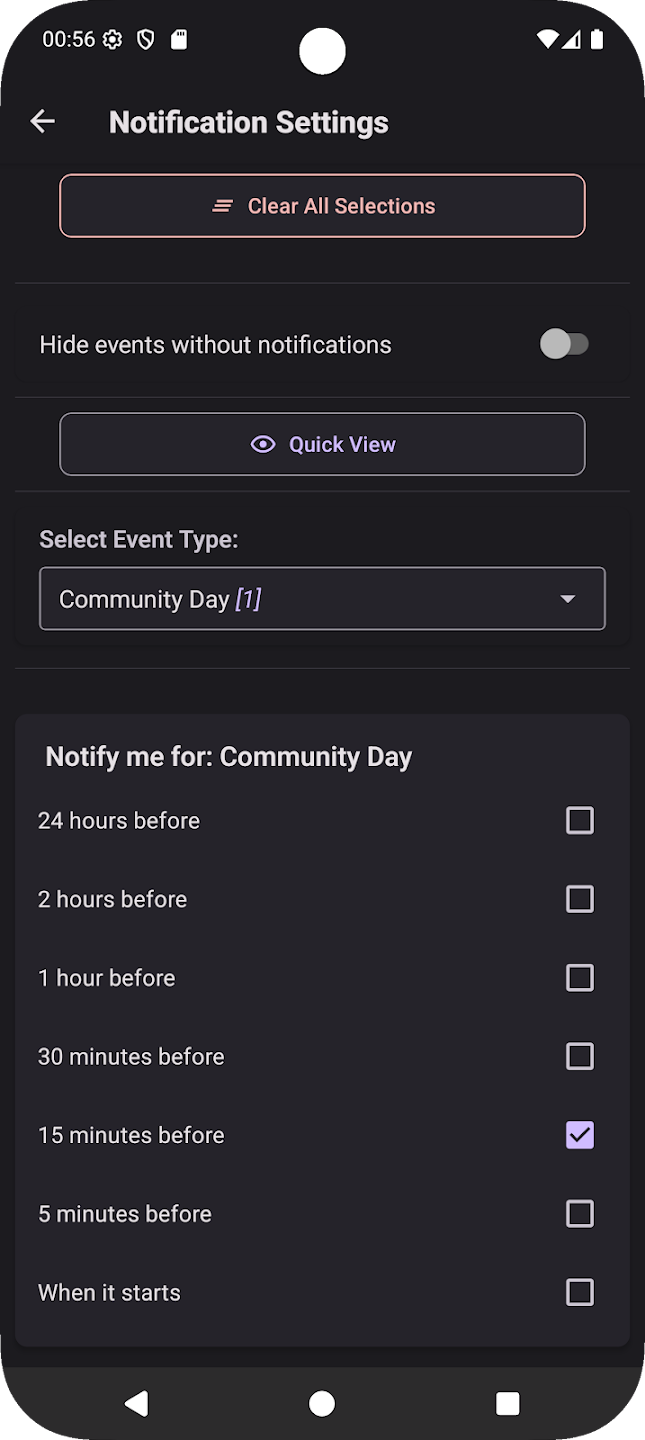The height and width of the screenshot is (1440, 645).
Task: Click the clear-list icon beside Clear All Selections
Action: pos(223,206)
